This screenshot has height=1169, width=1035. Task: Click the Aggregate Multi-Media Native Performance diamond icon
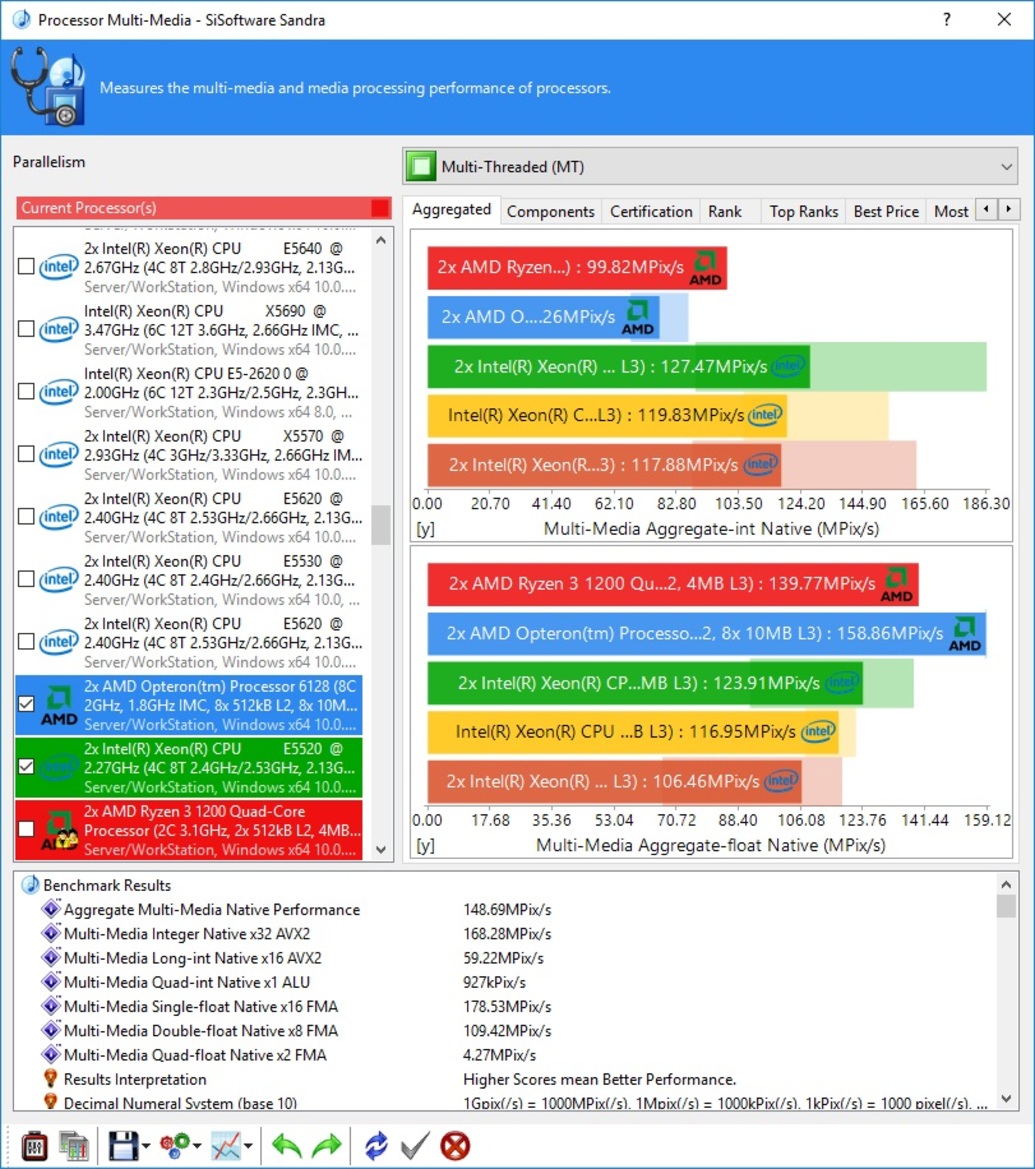click(51, 909)
